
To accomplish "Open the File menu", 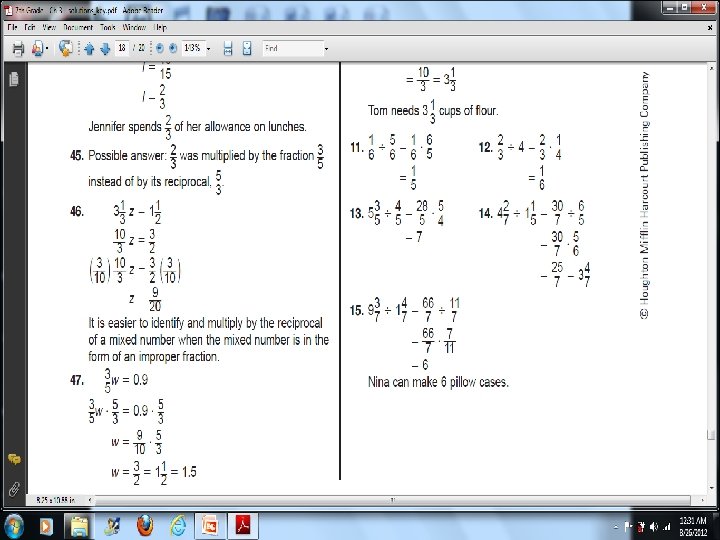I will [x=12, y=28].
